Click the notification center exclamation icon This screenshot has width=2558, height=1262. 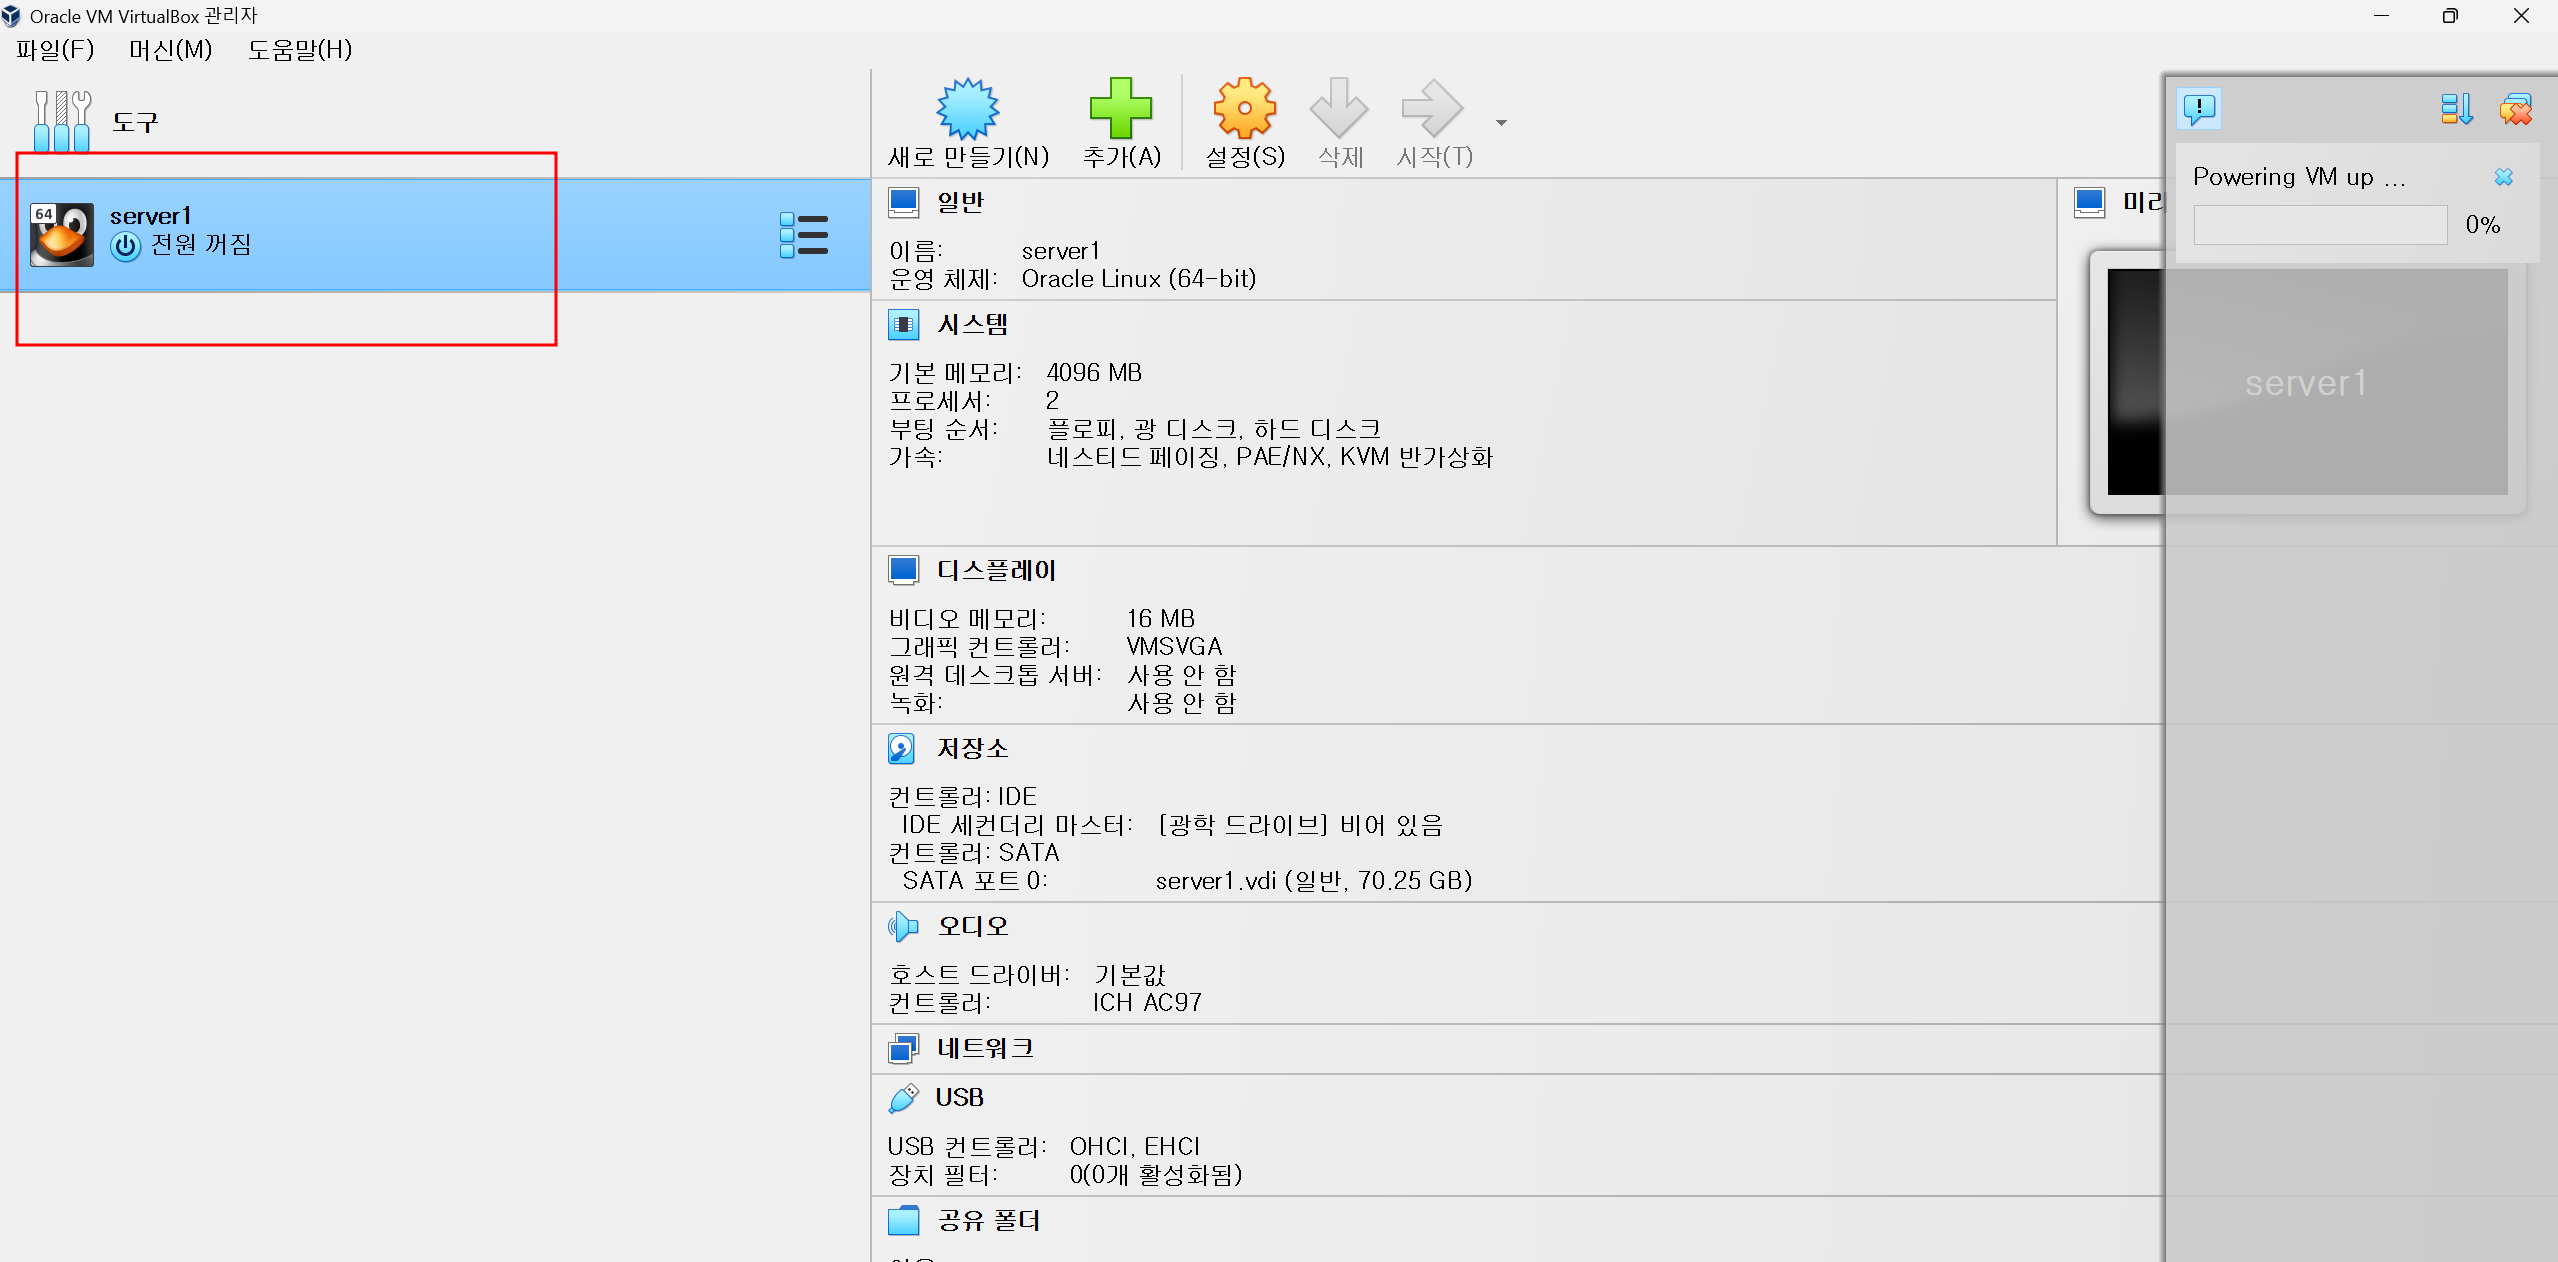2199,109
